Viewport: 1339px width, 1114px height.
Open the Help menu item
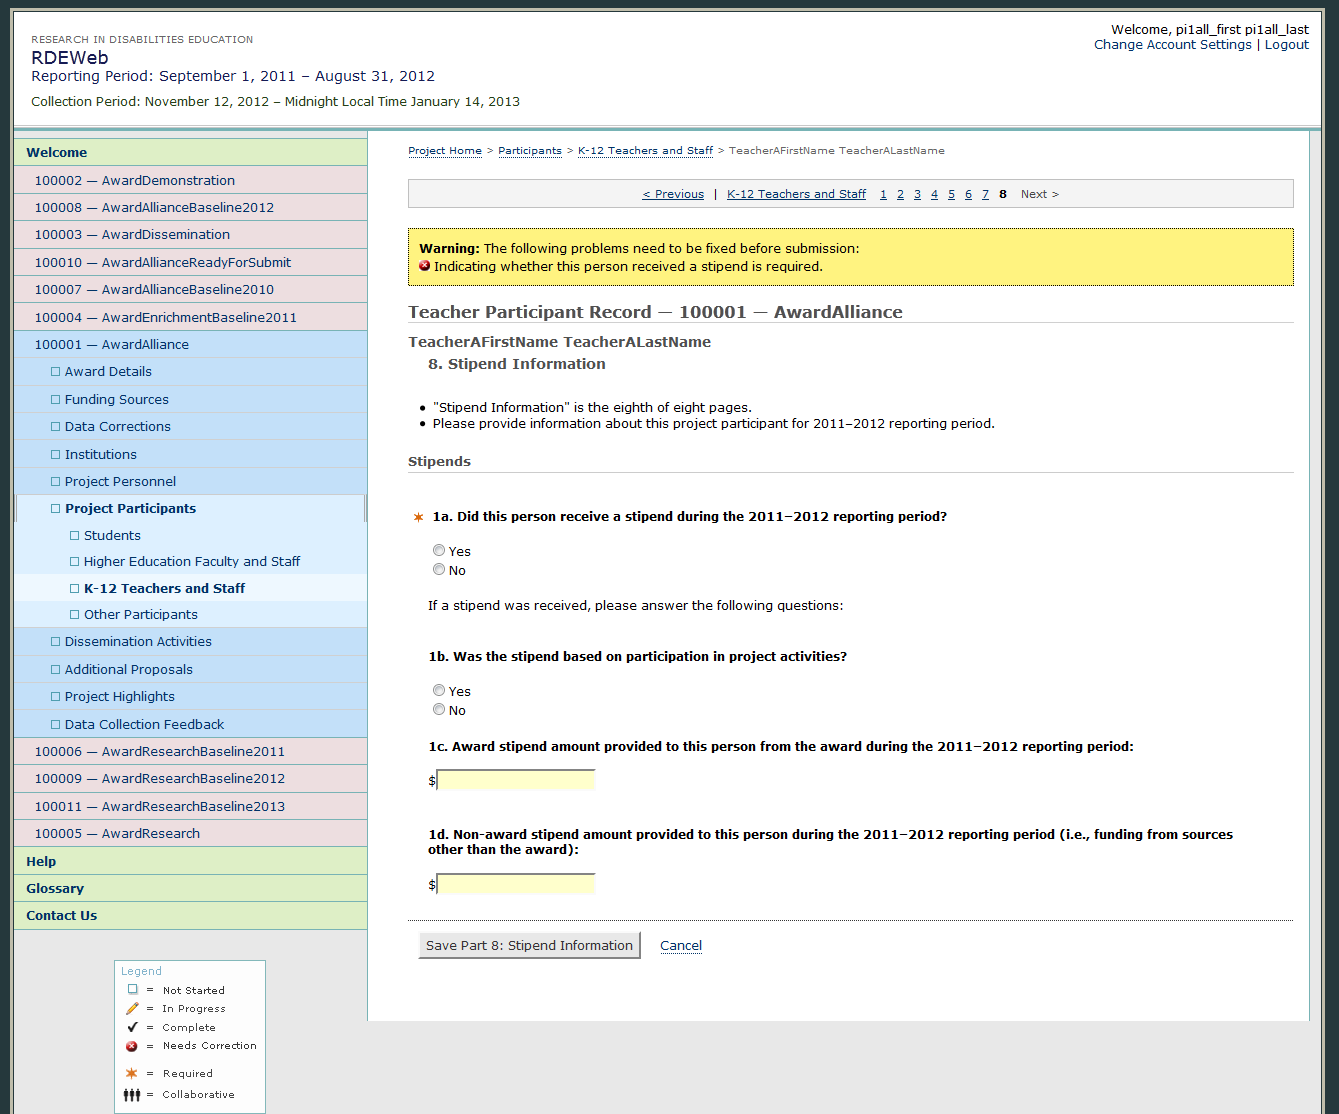(x=41, y=861)
